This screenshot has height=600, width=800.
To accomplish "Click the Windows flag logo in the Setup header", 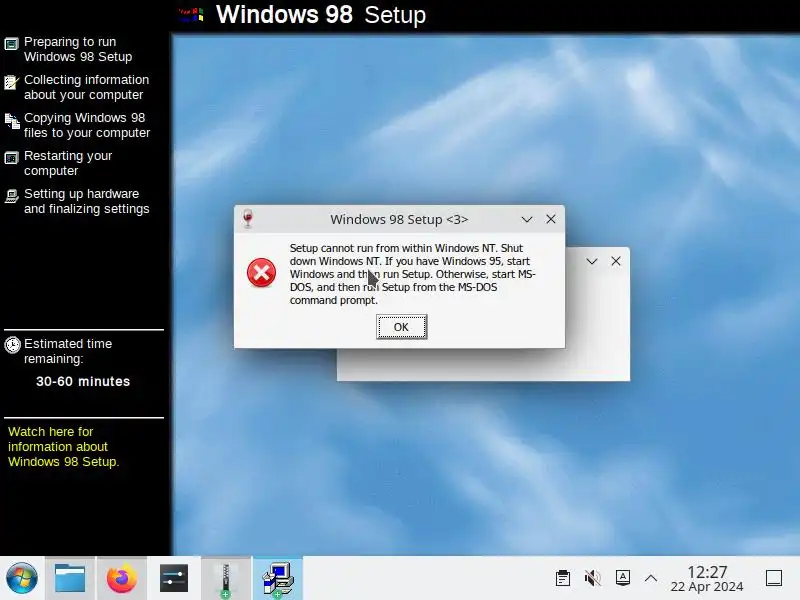I will 192,14.
